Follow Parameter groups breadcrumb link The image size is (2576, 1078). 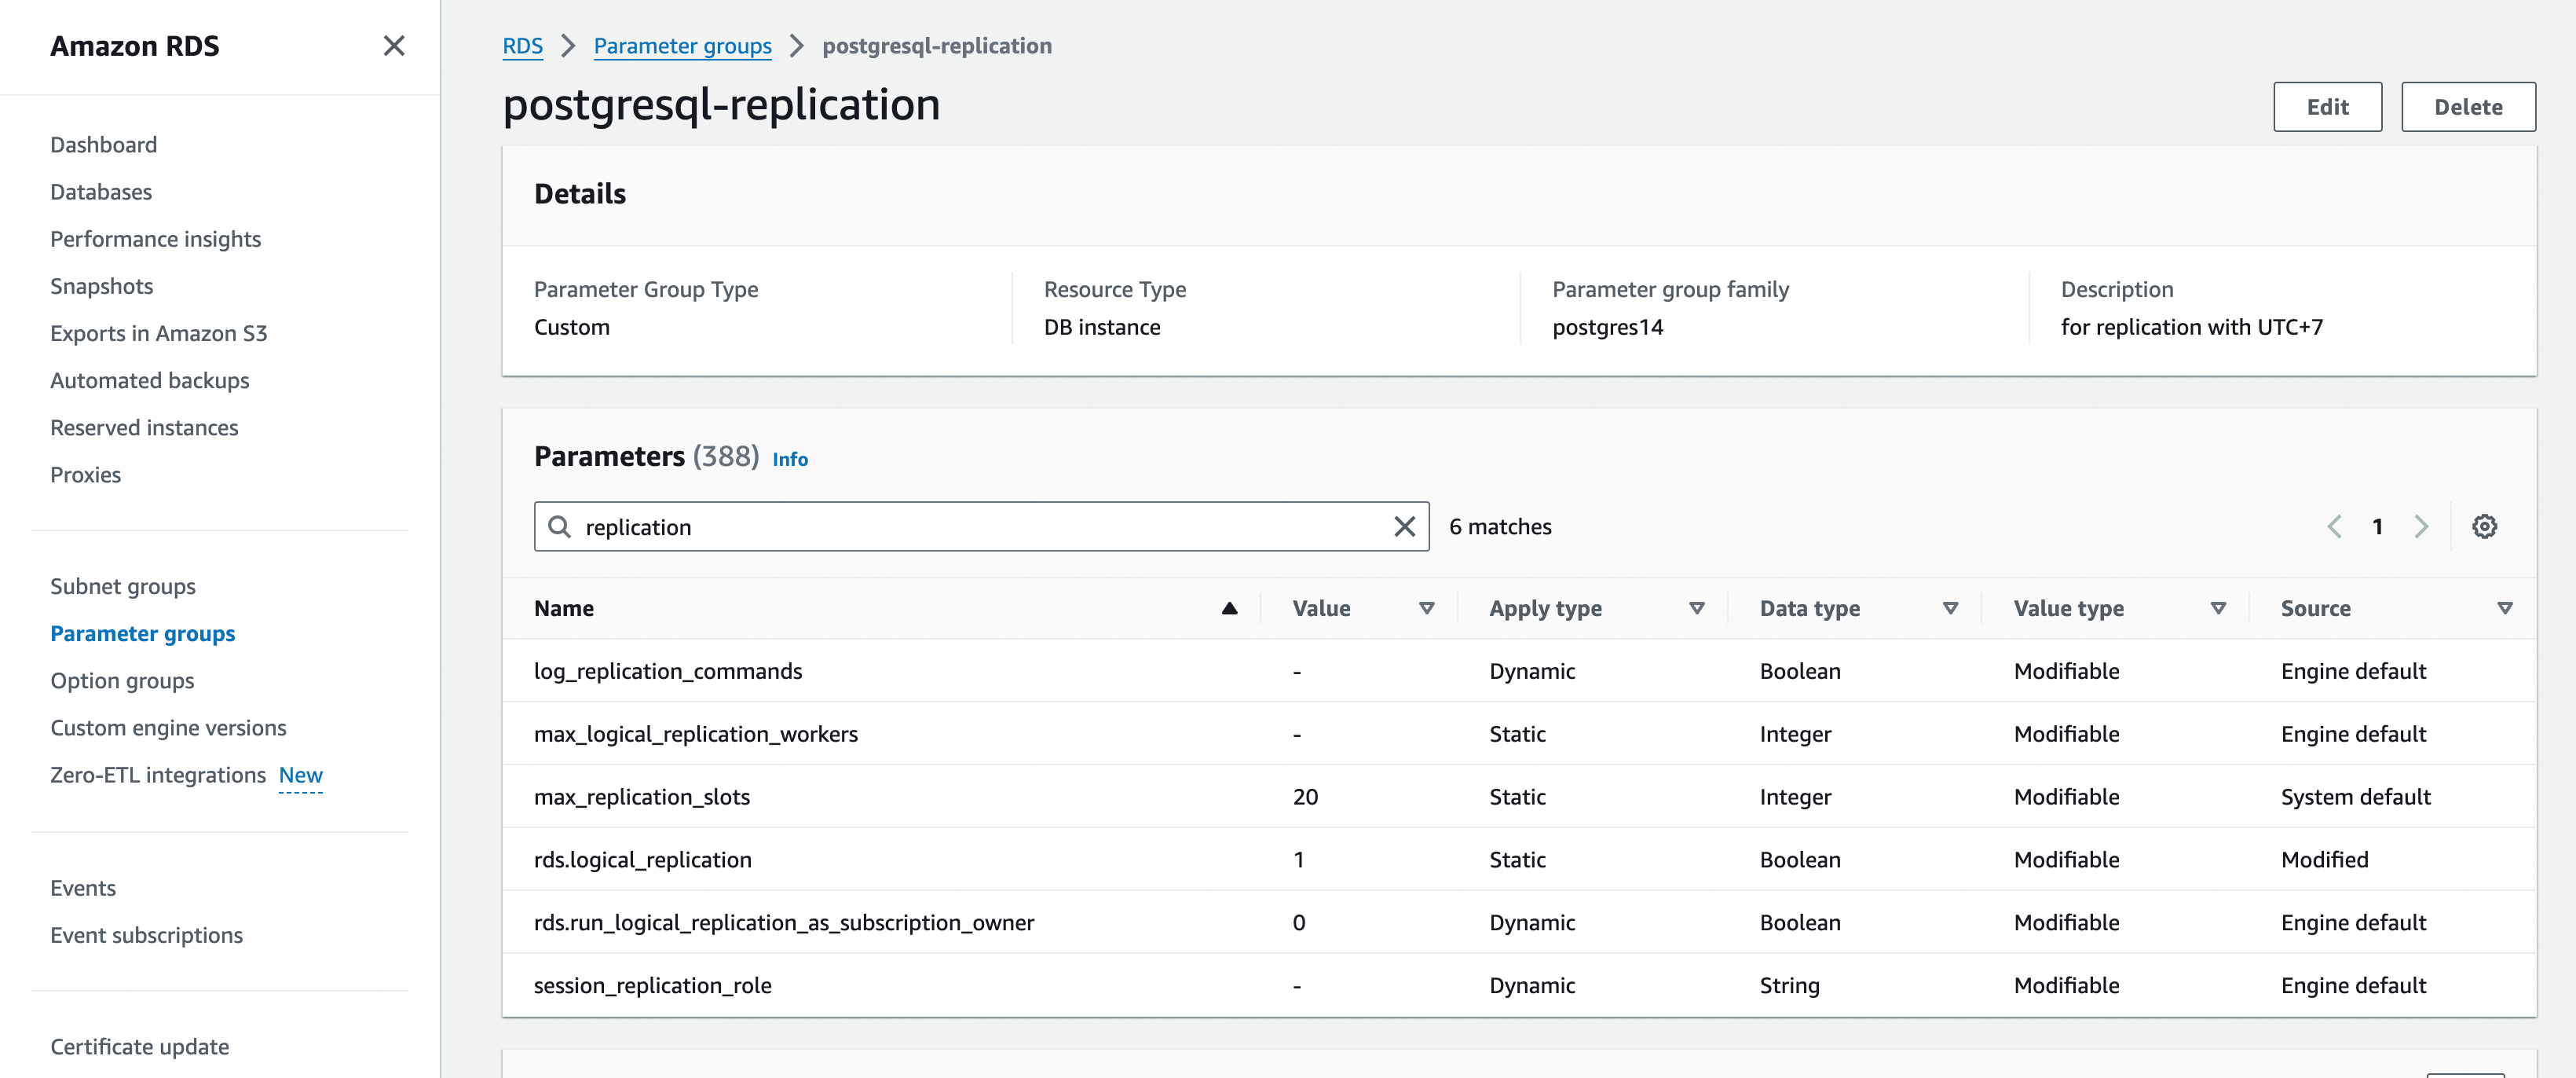pyautogui.click(x=682, y=46)
